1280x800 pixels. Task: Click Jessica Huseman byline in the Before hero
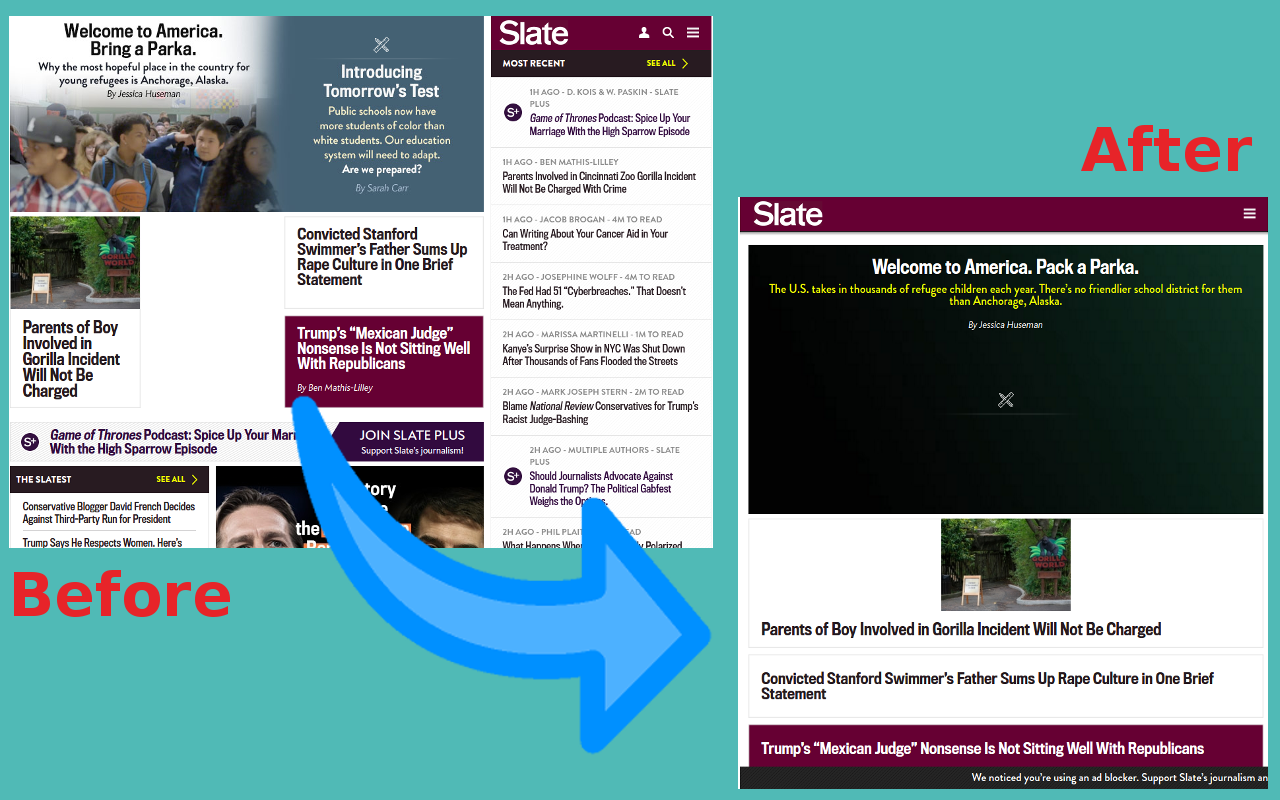pyautogui.click(x=144, y=94)
